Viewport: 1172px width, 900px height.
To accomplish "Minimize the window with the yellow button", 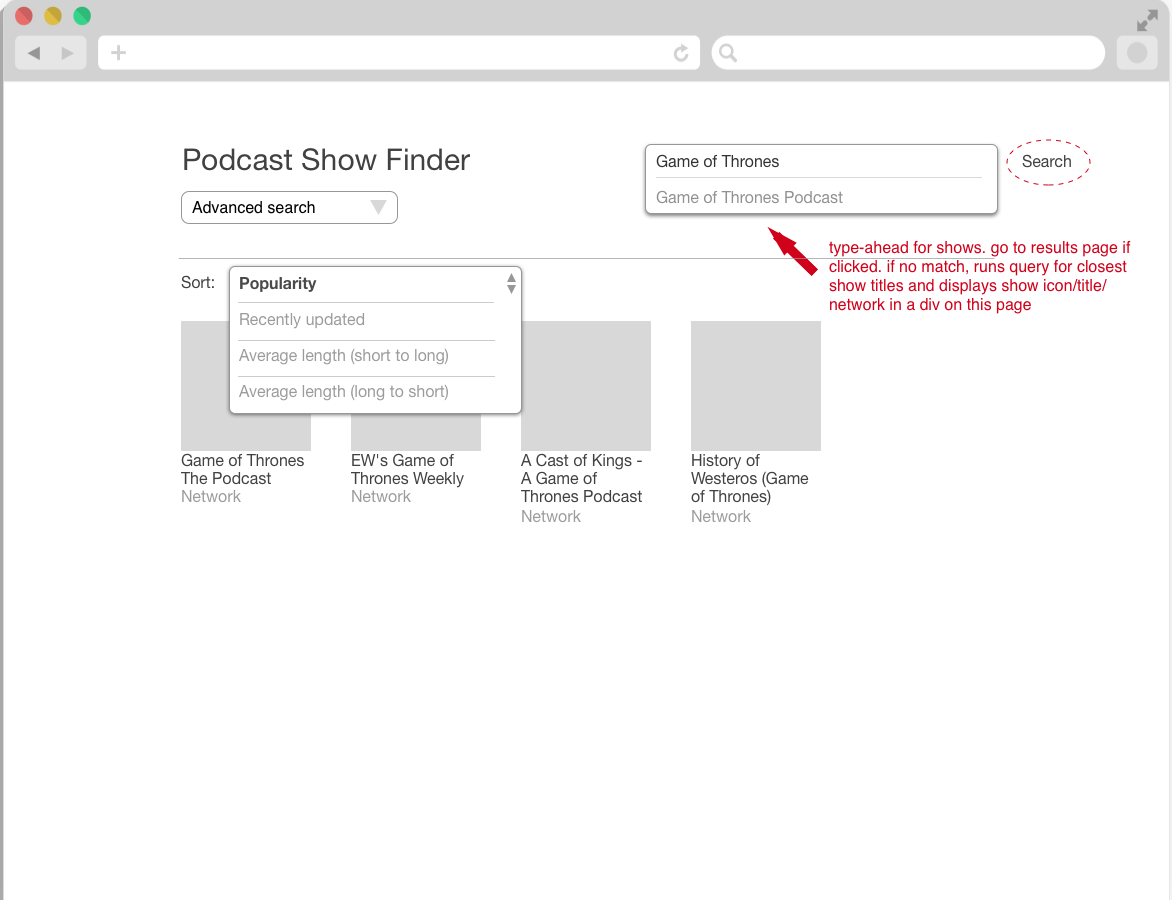I will (53, 16).
